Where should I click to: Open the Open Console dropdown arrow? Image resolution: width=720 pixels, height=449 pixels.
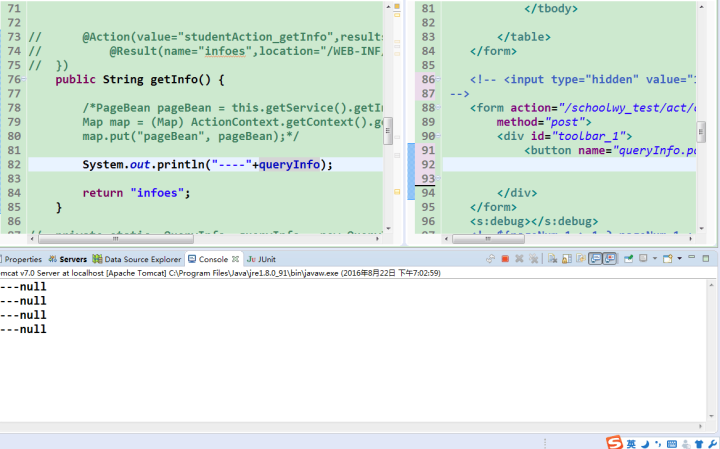(680, 258)
